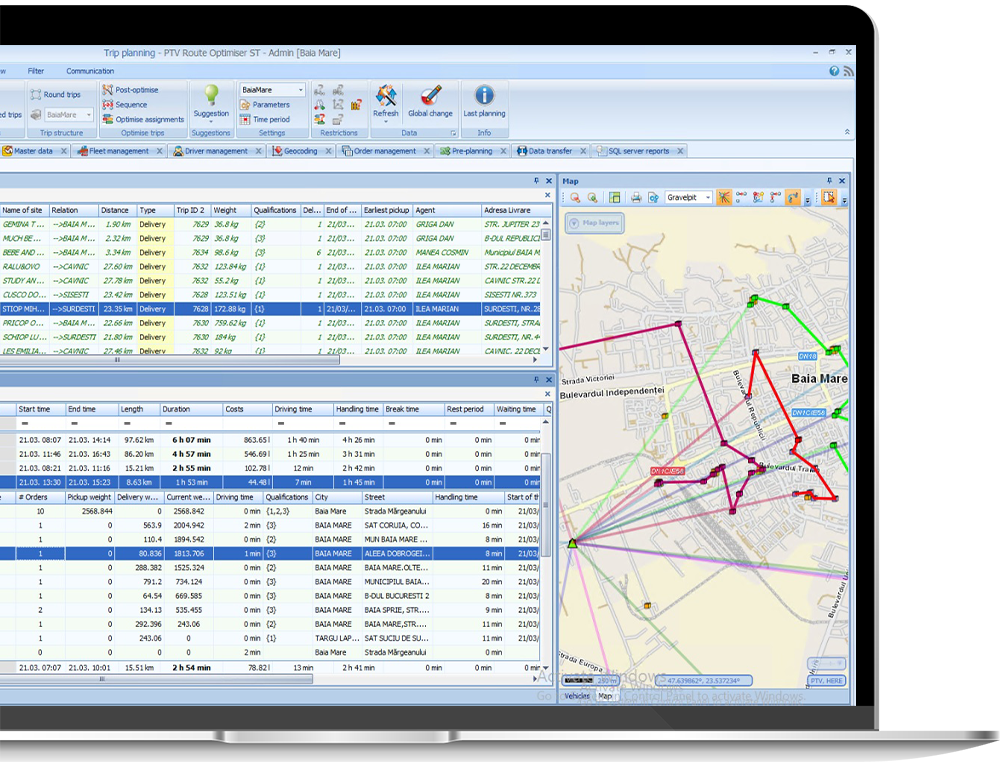Pin the upper orders panel
The height and width of the screenshot is (762, 1000).
pos(536,181)
